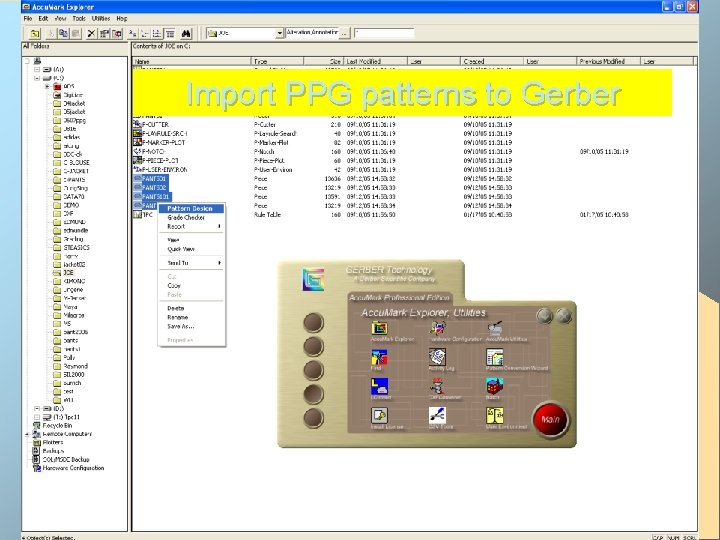Click the red Main button

point(550,419)
